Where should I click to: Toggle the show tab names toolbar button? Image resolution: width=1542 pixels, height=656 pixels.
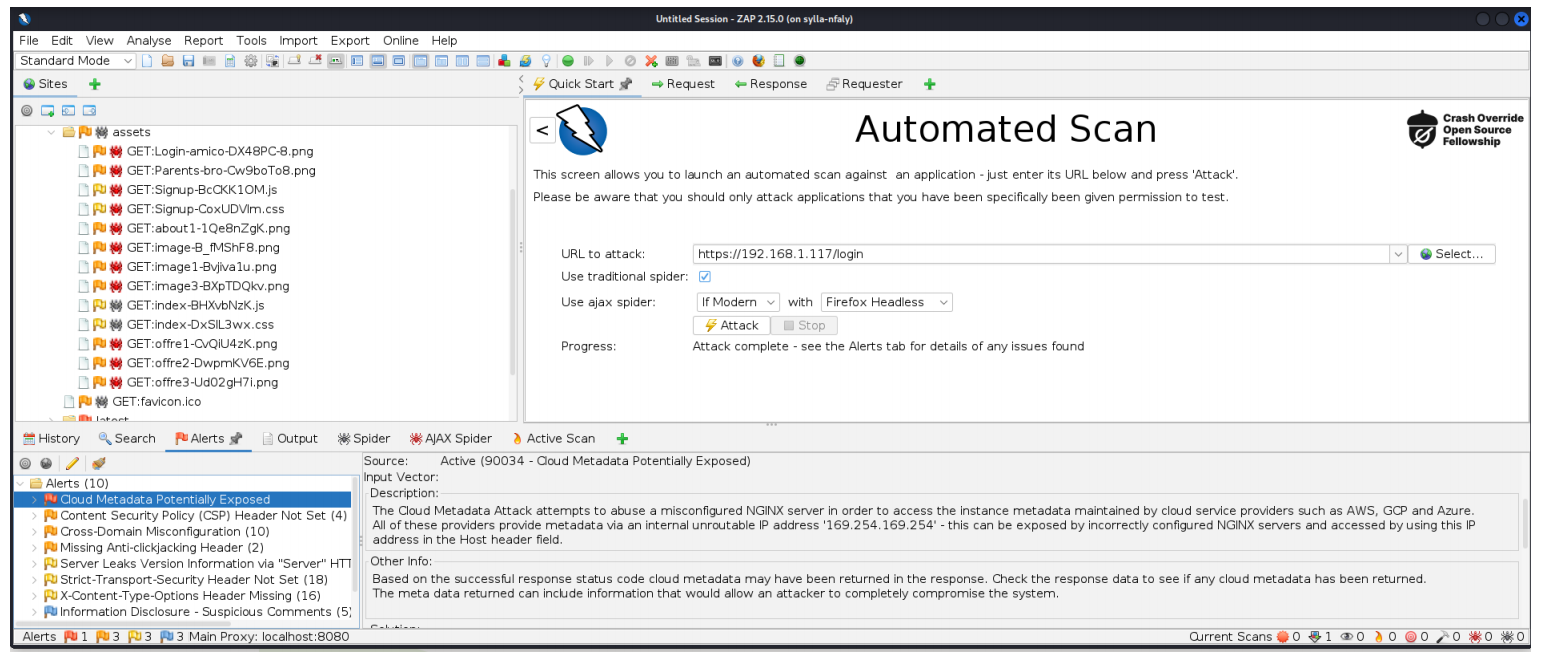tap(335, 61)
